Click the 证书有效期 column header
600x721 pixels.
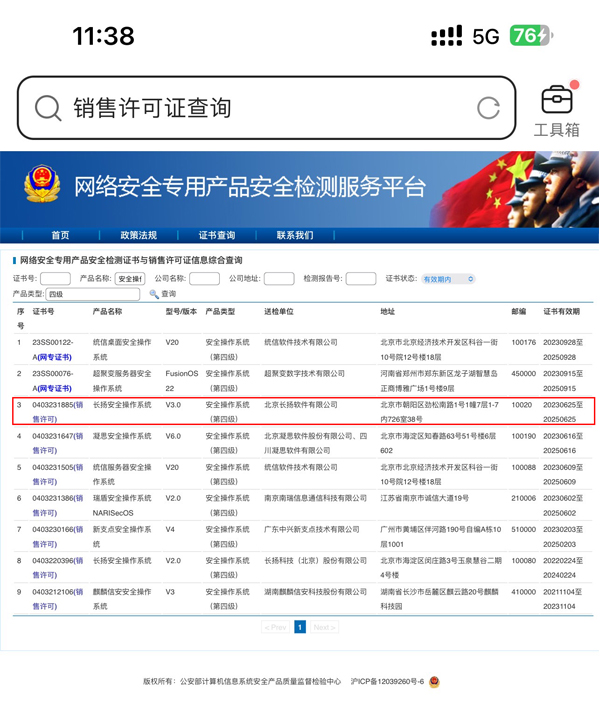click(x=561, y=312)
